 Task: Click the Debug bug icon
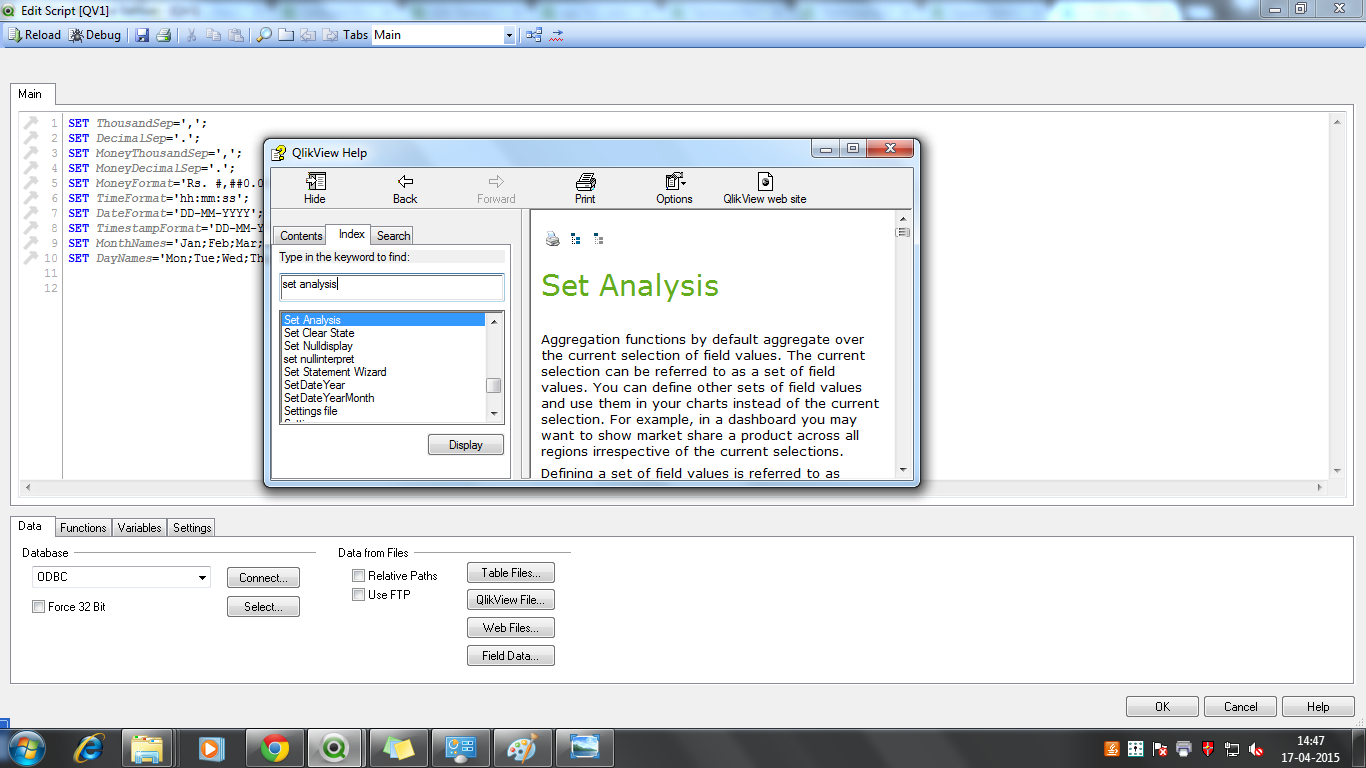(77, 35)
